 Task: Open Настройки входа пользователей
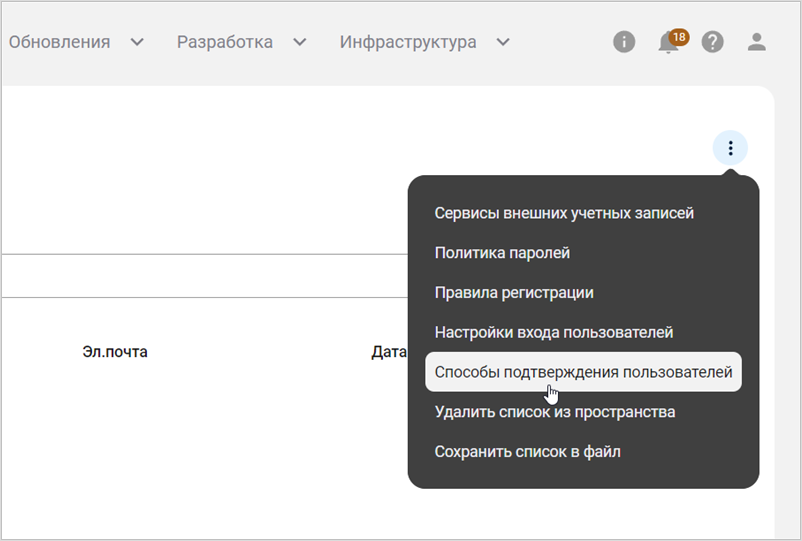pos(554,332)
